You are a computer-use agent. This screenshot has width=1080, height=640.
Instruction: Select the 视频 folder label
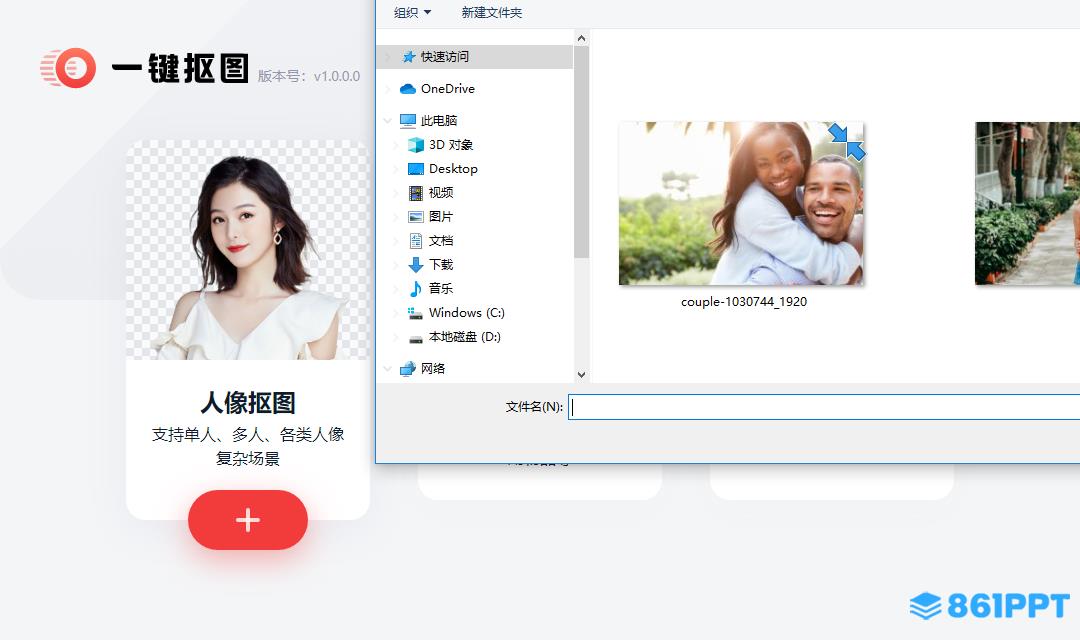(x=441, y=193)
